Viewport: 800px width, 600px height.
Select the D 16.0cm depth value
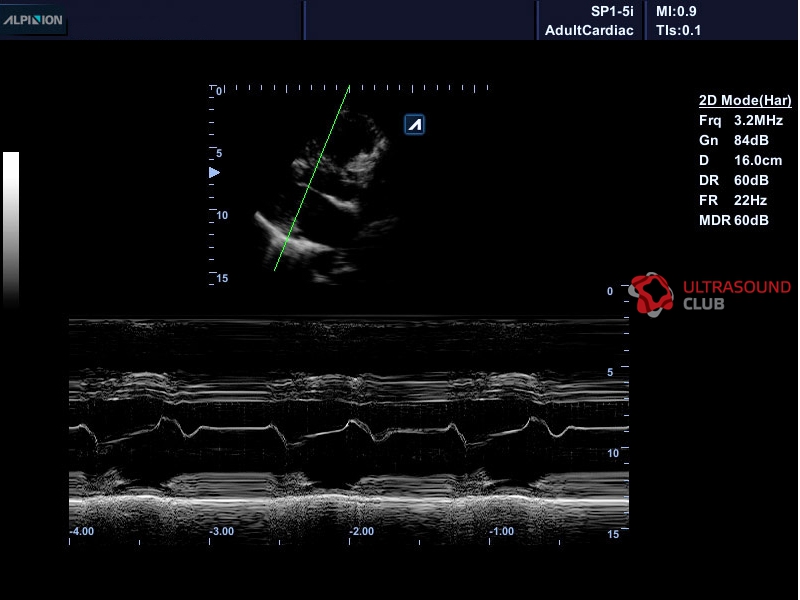pyautogui.click(x=740, y=160)
